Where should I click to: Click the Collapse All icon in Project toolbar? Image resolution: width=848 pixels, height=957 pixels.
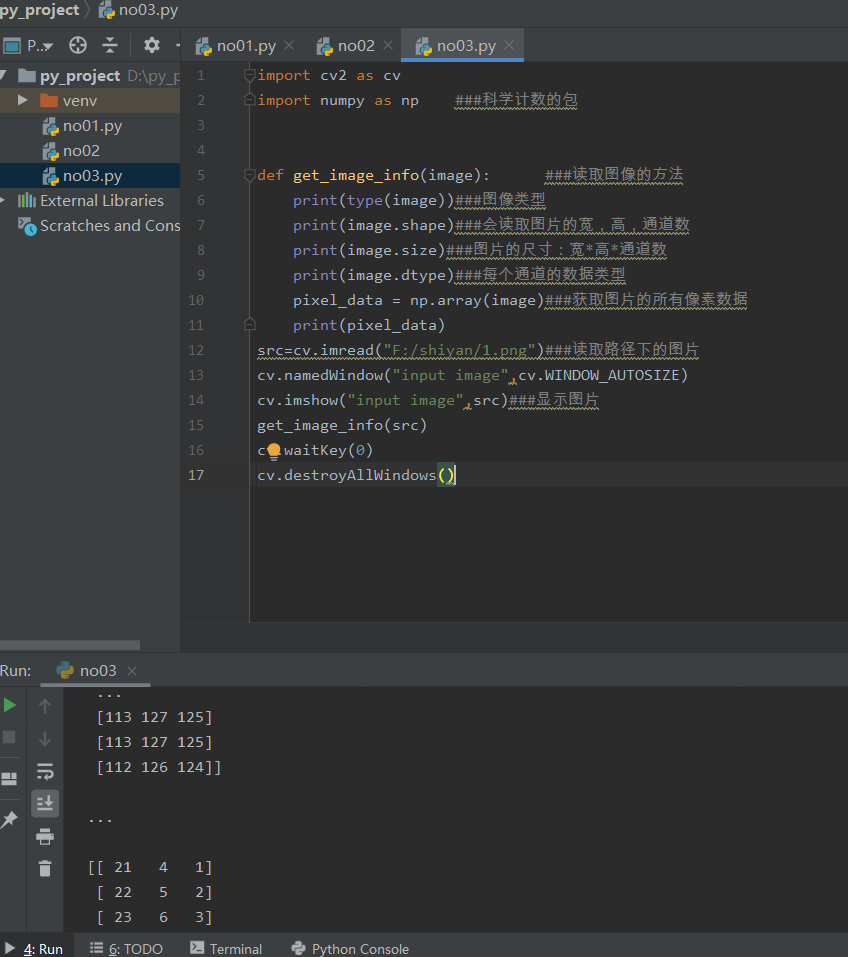click(x=110, y=45)
